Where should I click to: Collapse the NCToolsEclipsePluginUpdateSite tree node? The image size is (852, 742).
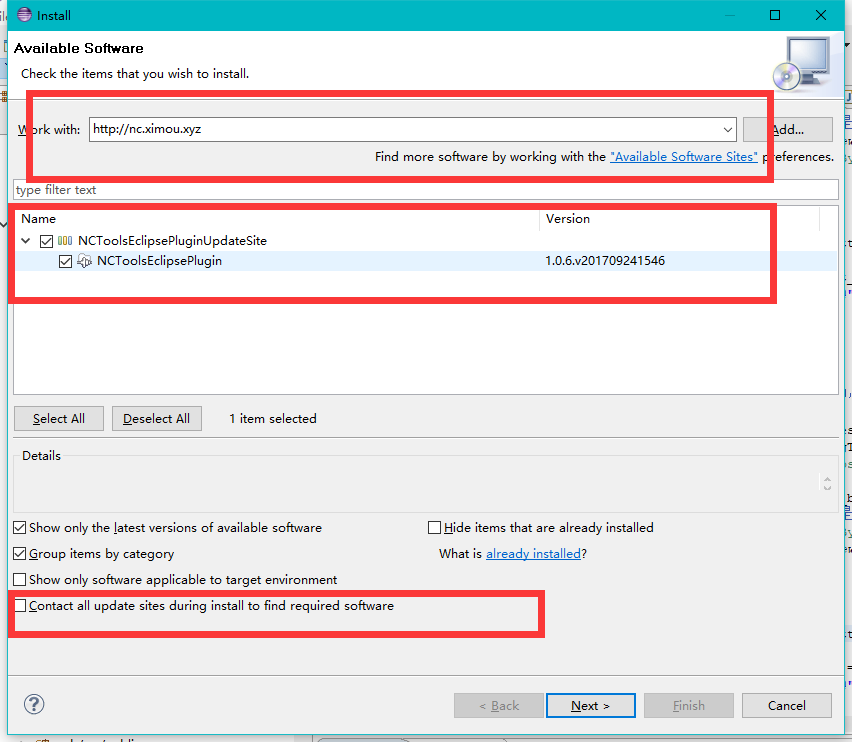point(26,240)
